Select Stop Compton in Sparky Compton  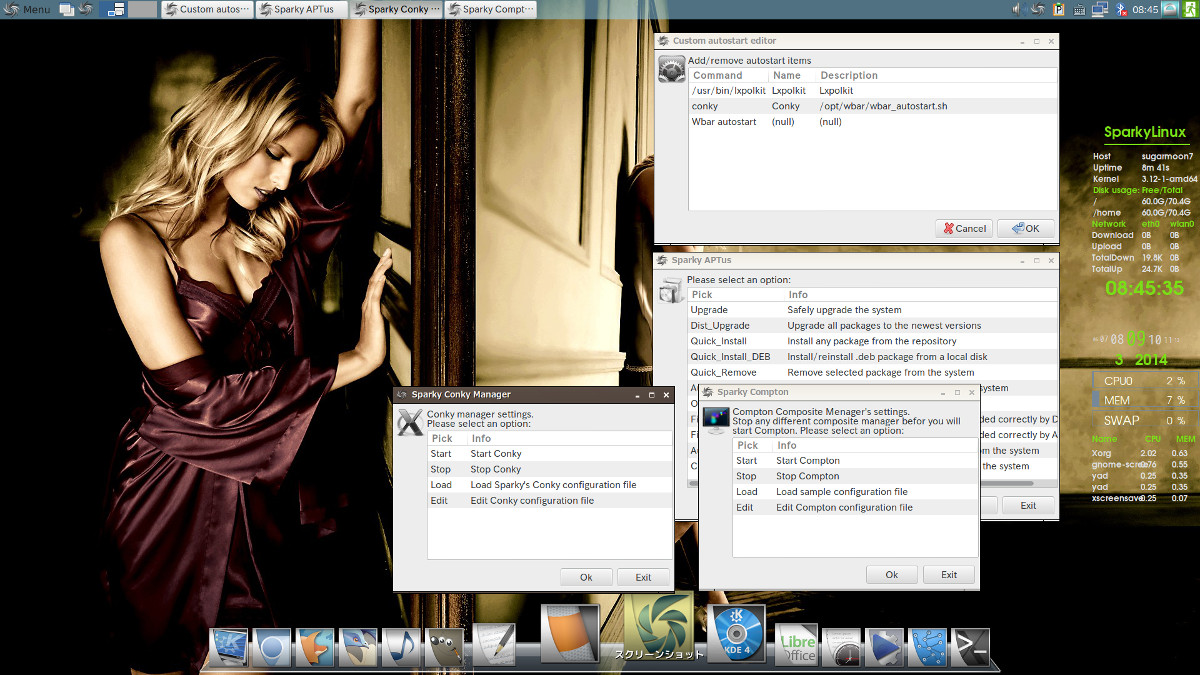(855, 476)
